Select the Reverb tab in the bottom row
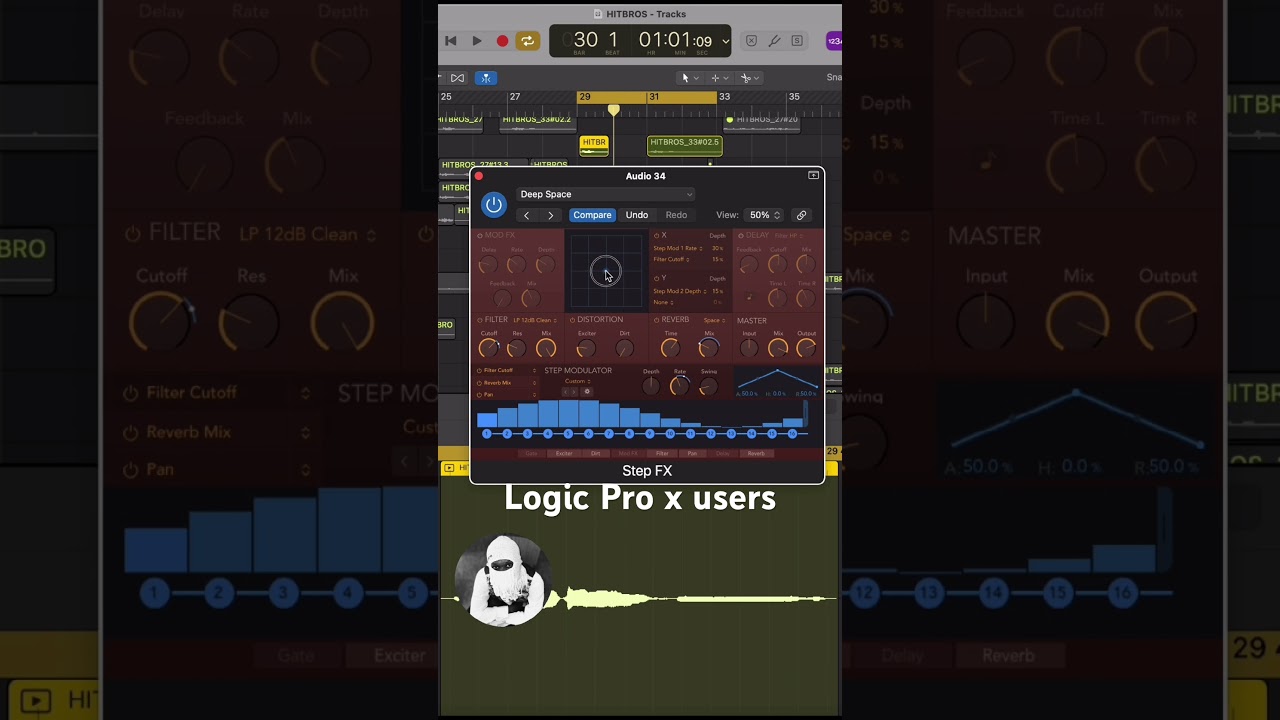 tap(756, 454)
